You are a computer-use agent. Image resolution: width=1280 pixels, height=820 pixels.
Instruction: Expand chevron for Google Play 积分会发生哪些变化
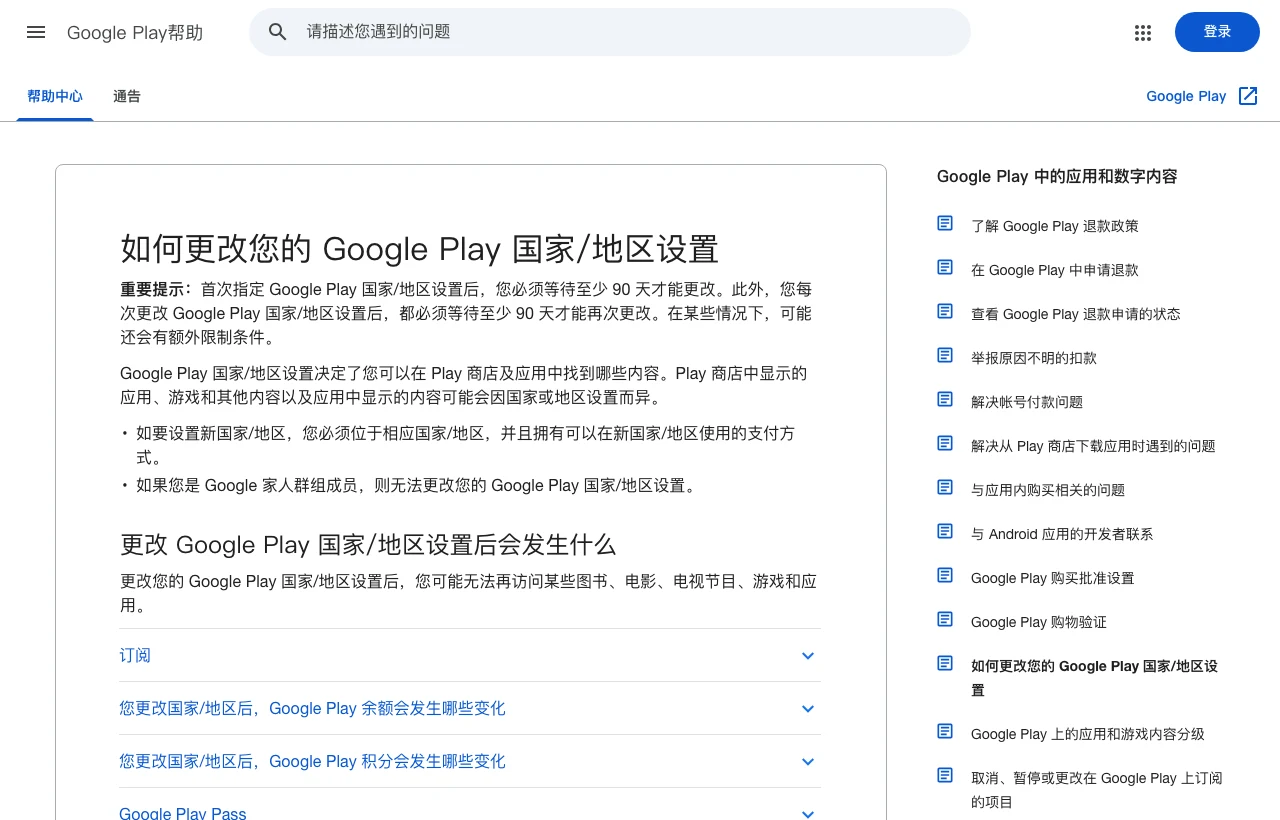808,762
